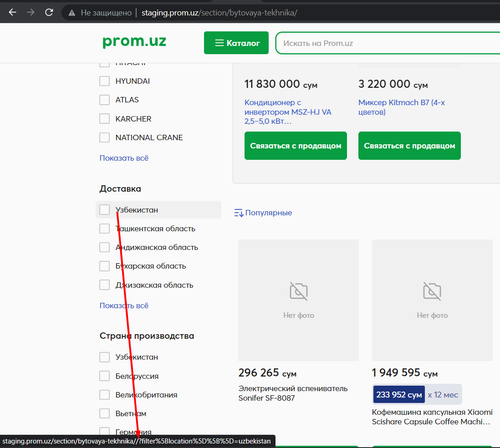Go back with browser back arrow

(12, 13)
